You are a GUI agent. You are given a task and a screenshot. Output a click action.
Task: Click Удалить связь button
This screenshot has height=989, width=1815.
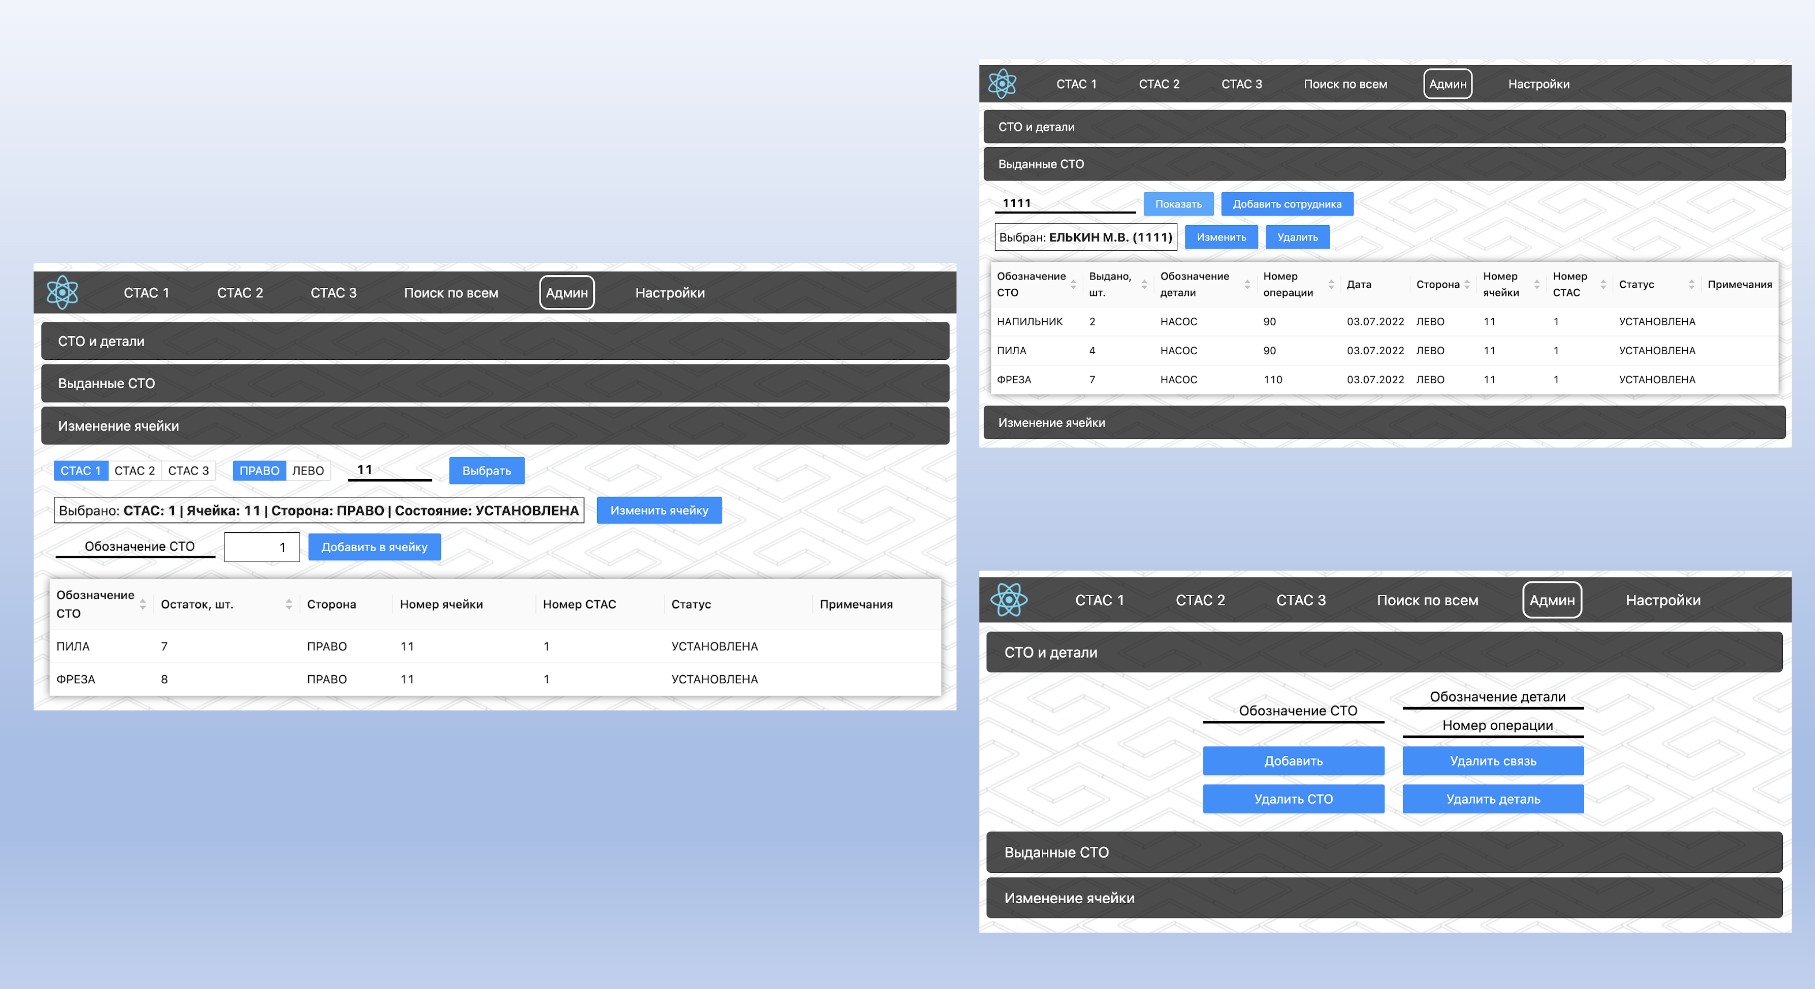[x=1493, y=761]
